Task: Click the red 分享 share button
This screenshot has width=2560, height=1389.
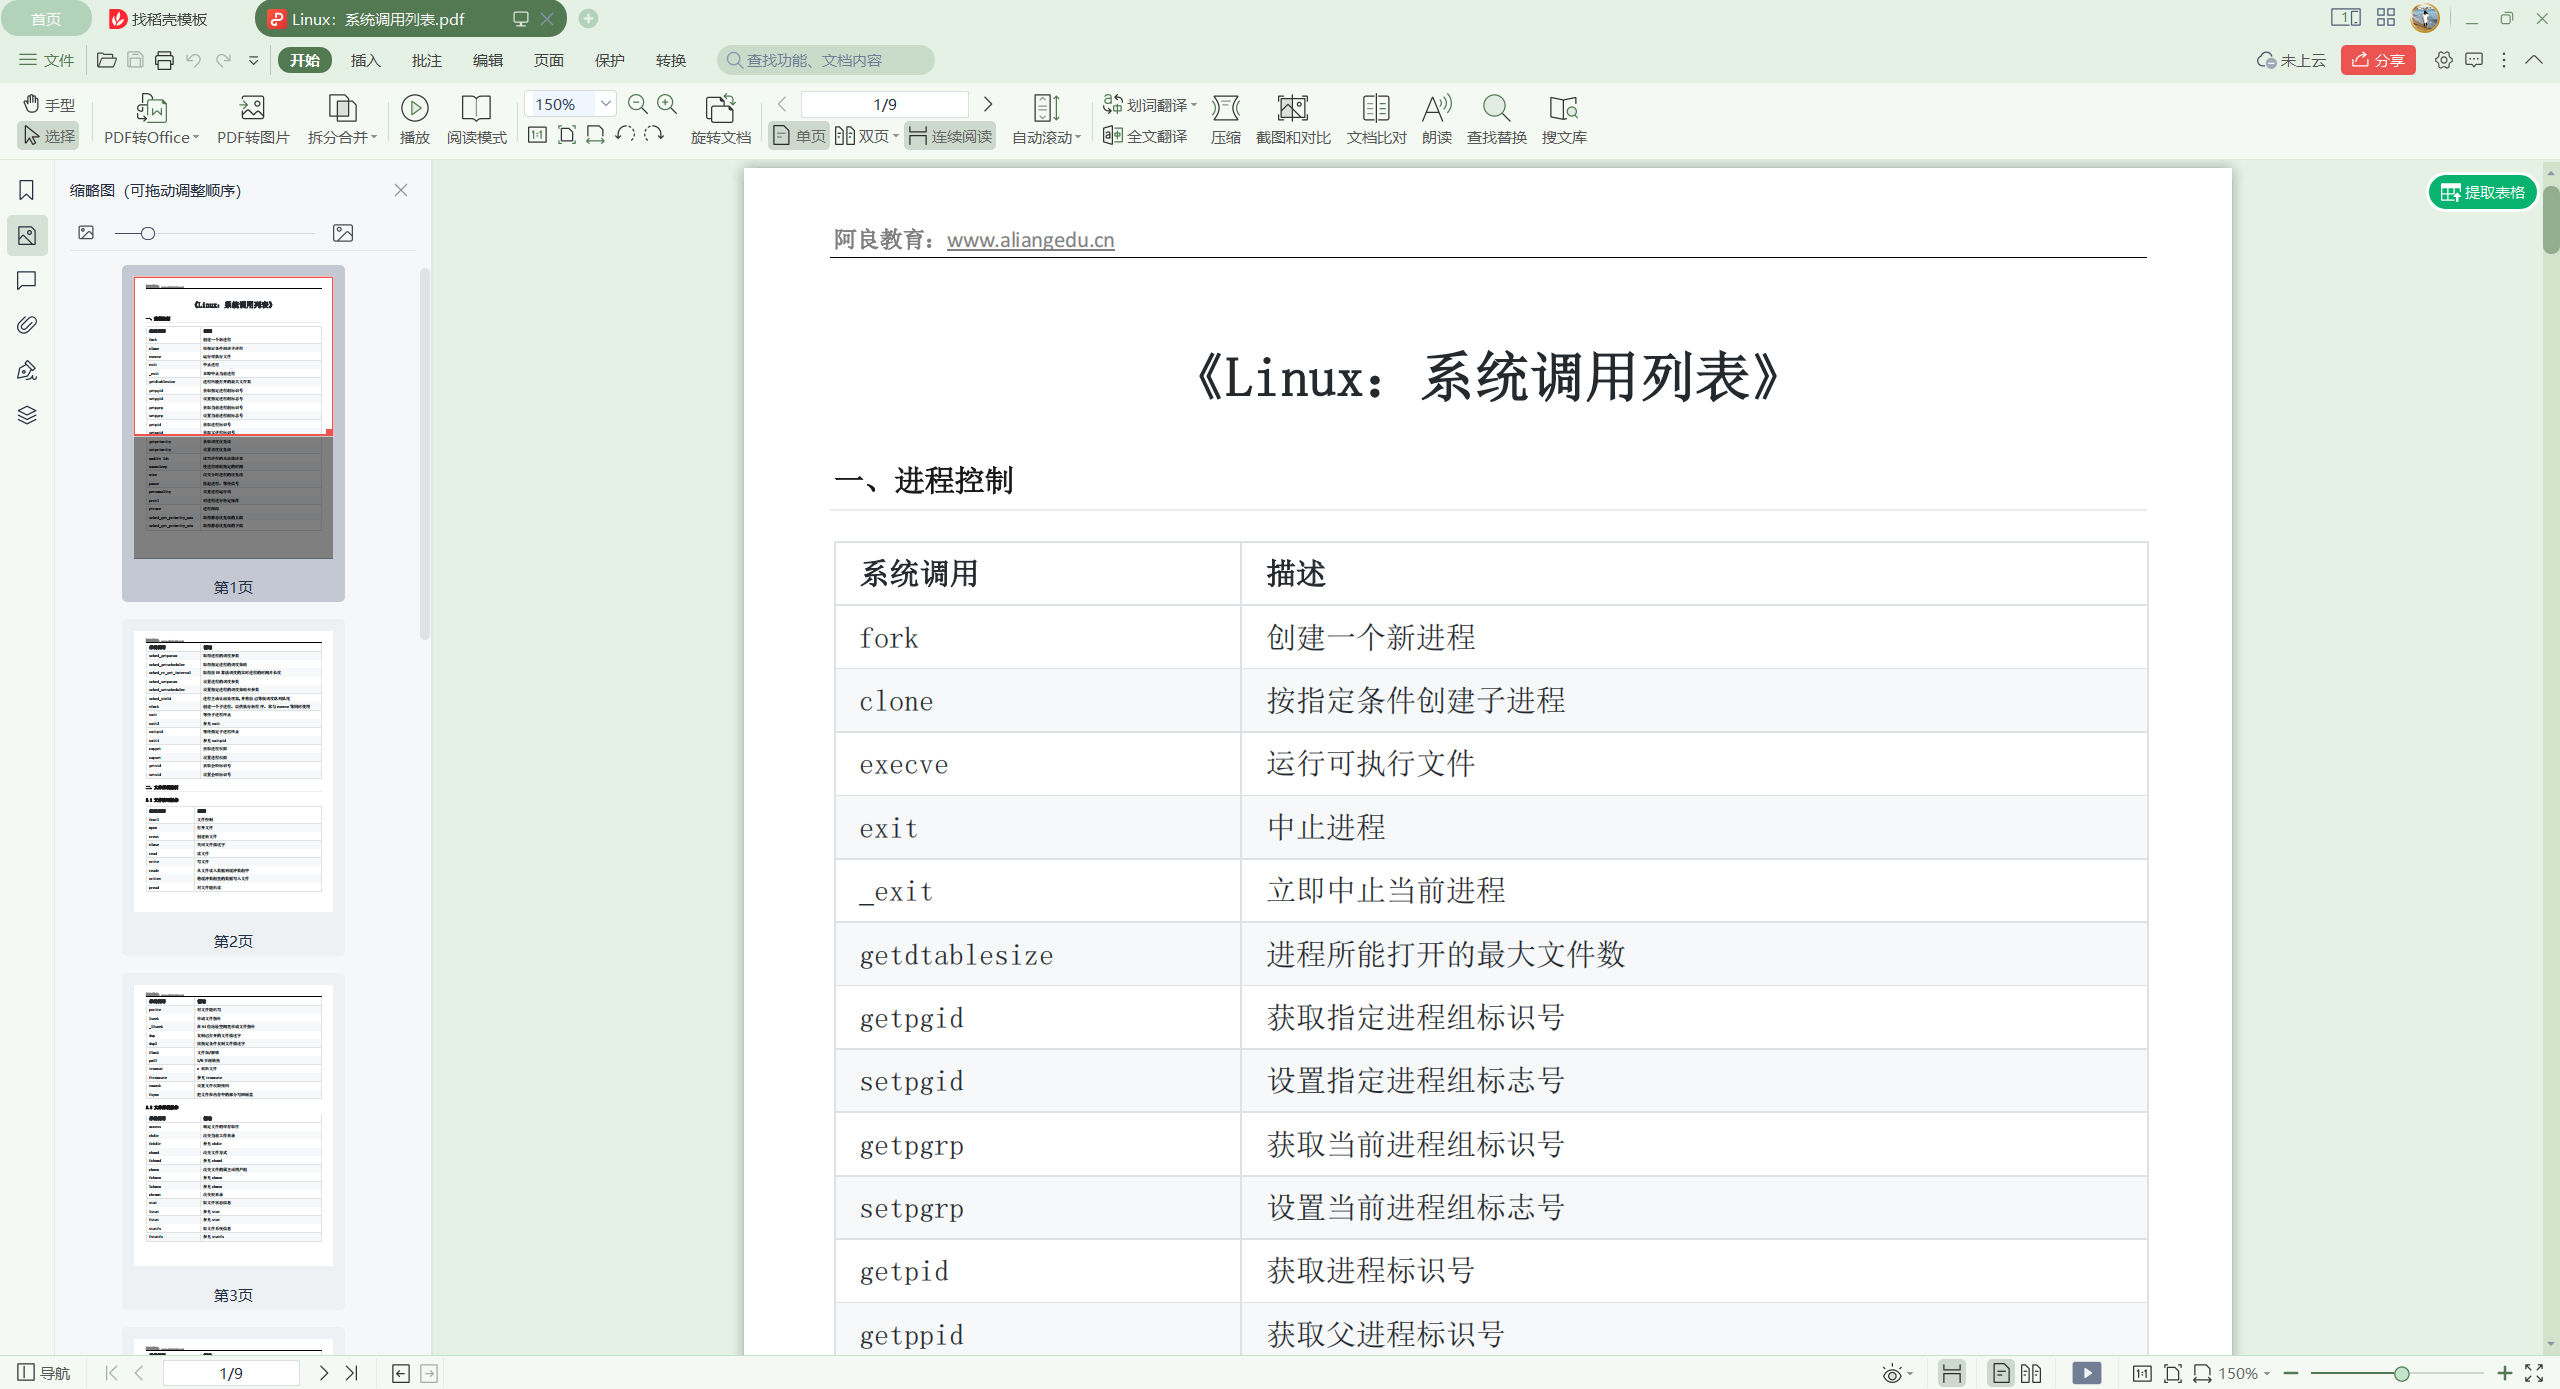Action: 2377,60
